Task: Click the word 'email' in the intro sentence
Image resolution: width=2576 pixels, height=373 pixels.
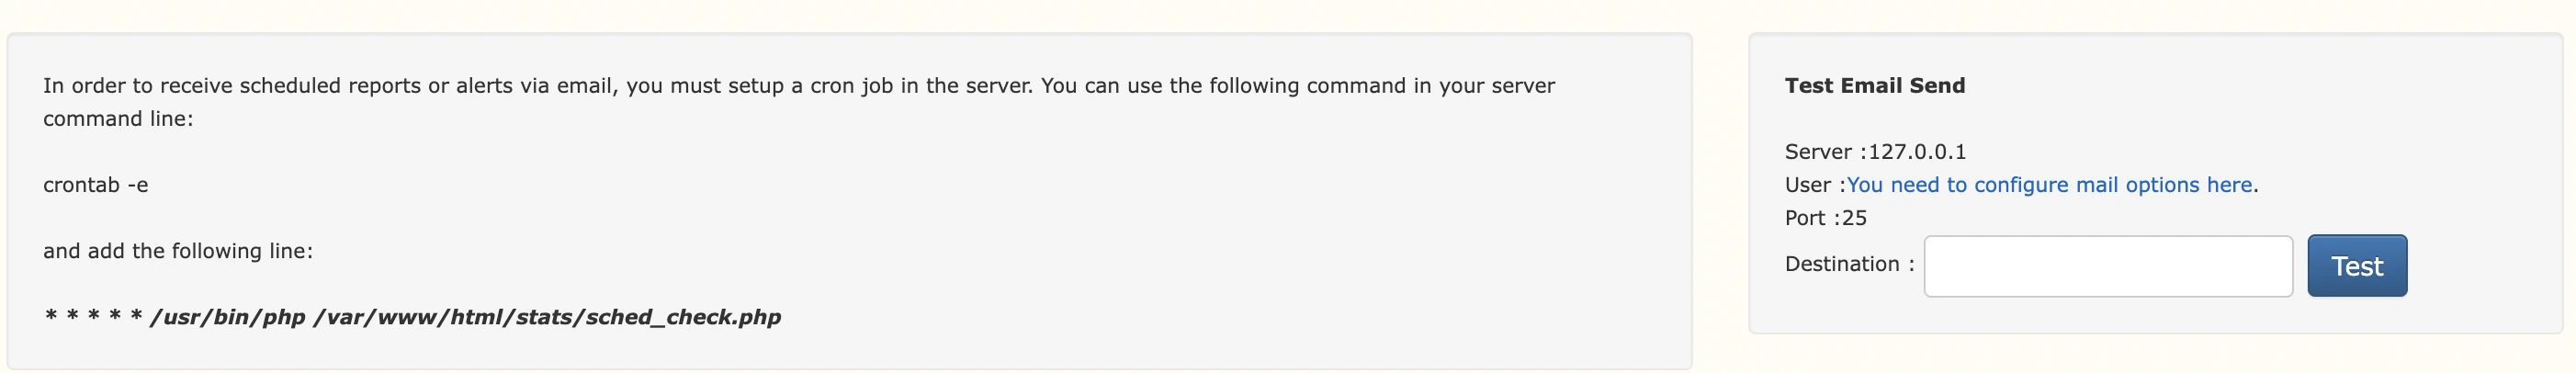Action: pyautogui.click(x=584, y=86)
